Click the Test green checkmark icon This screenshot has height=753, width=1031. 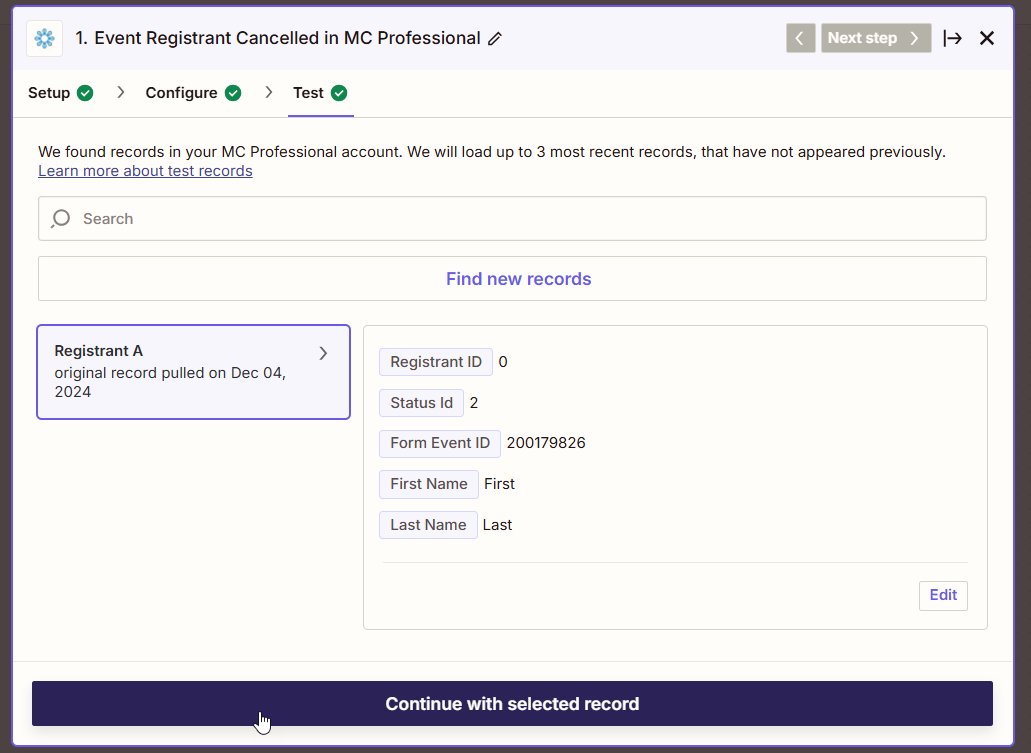[x=339, y=93]
